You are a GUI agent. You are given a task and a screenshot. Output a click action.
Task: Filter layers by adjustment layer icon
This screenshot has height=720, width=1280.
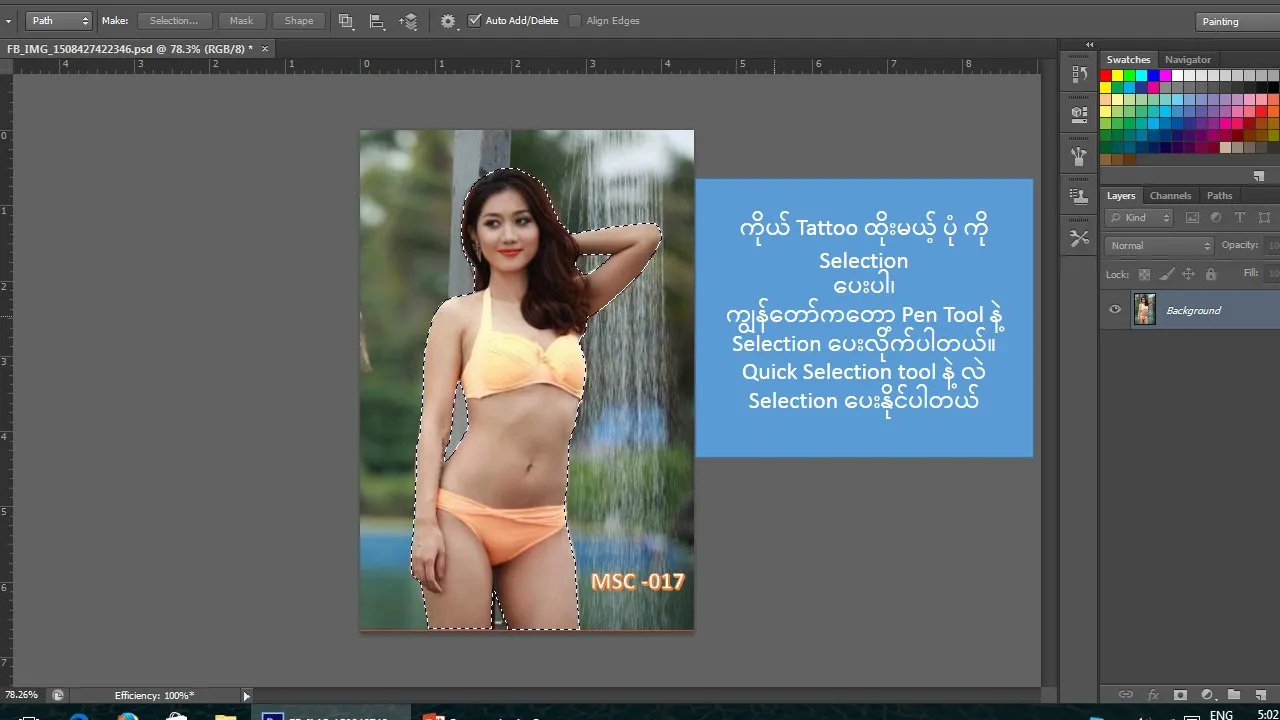pyautogui.click(x=1216, y=217)
